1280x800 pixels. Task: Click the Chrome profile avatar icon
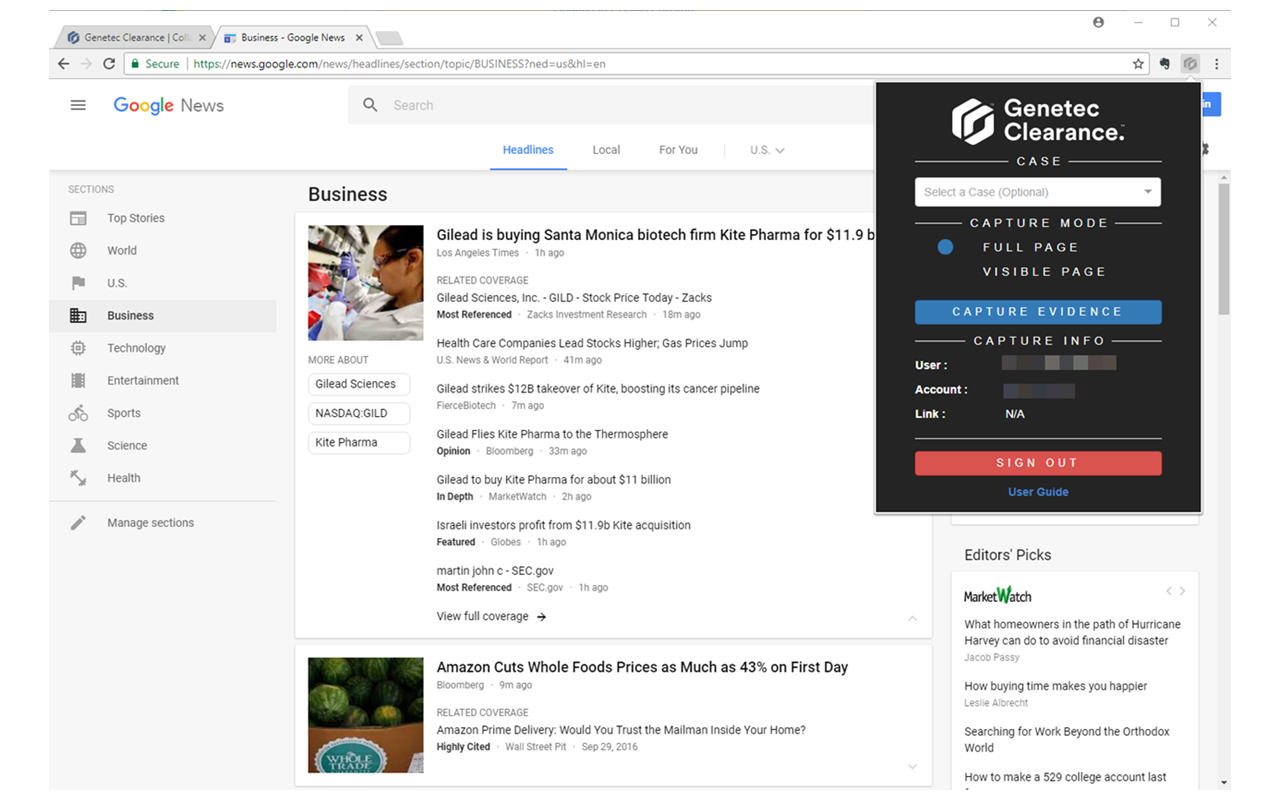[1098, 22]
